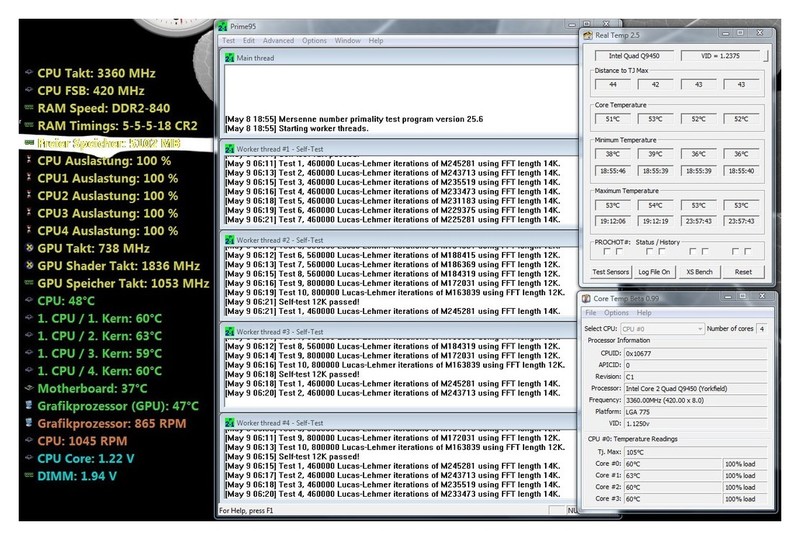Open the Advanced menu in Prime95
The image size is (800, 540).
(278, 40)
